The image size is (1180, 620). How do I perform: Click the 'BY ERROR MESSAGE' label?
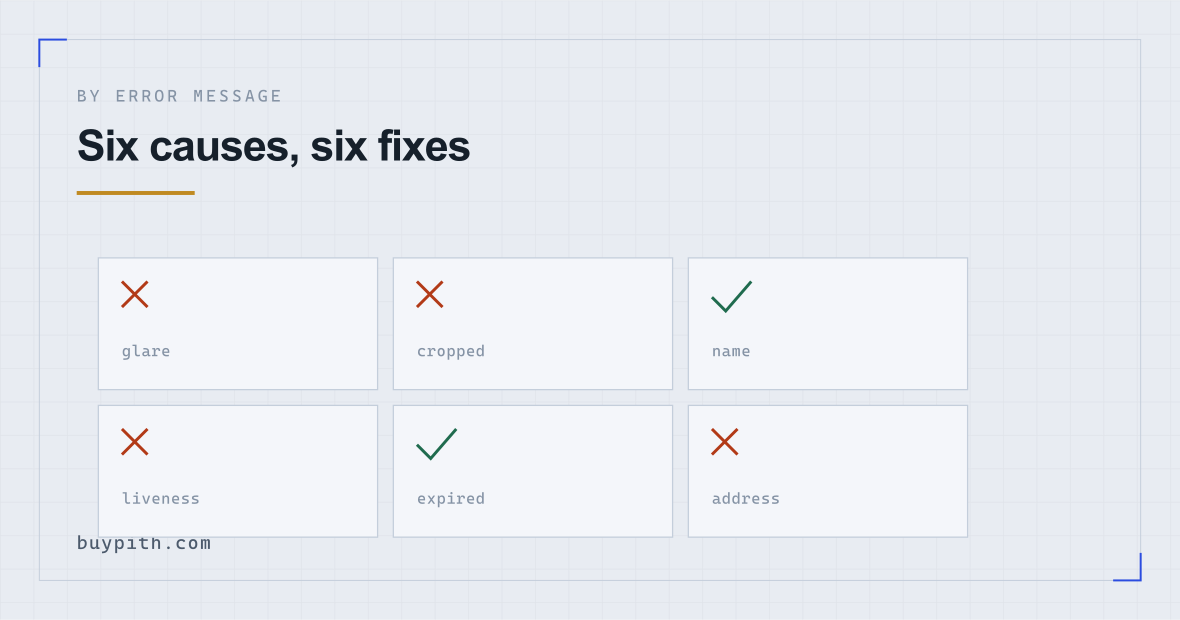pos(179,96)
